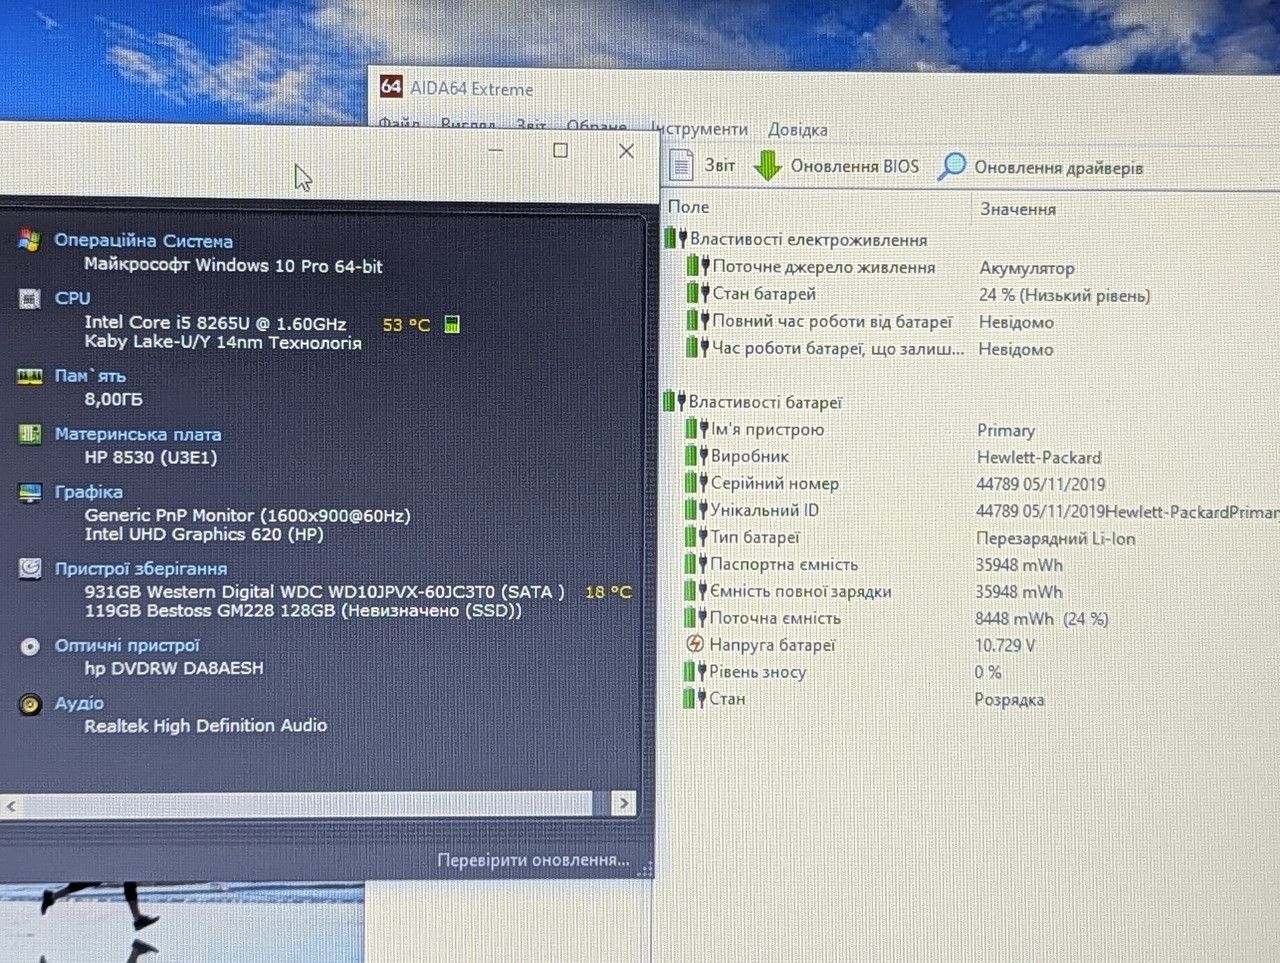Click the Intel Core i5 8265U @ 1.60GHz text
Image resolution: width=1280 pixels, height=963 pixels.
click(215, 323)
